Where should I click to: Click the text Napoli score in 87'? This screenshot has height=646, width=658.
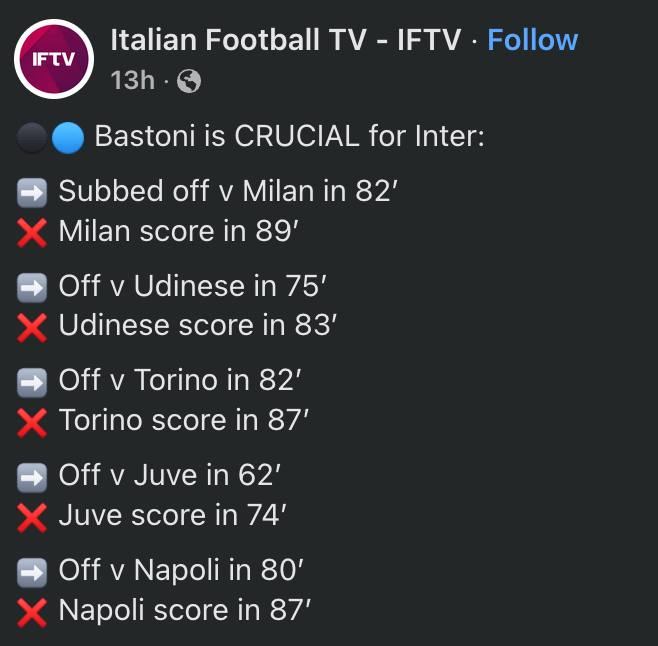(x=184, y=610)
